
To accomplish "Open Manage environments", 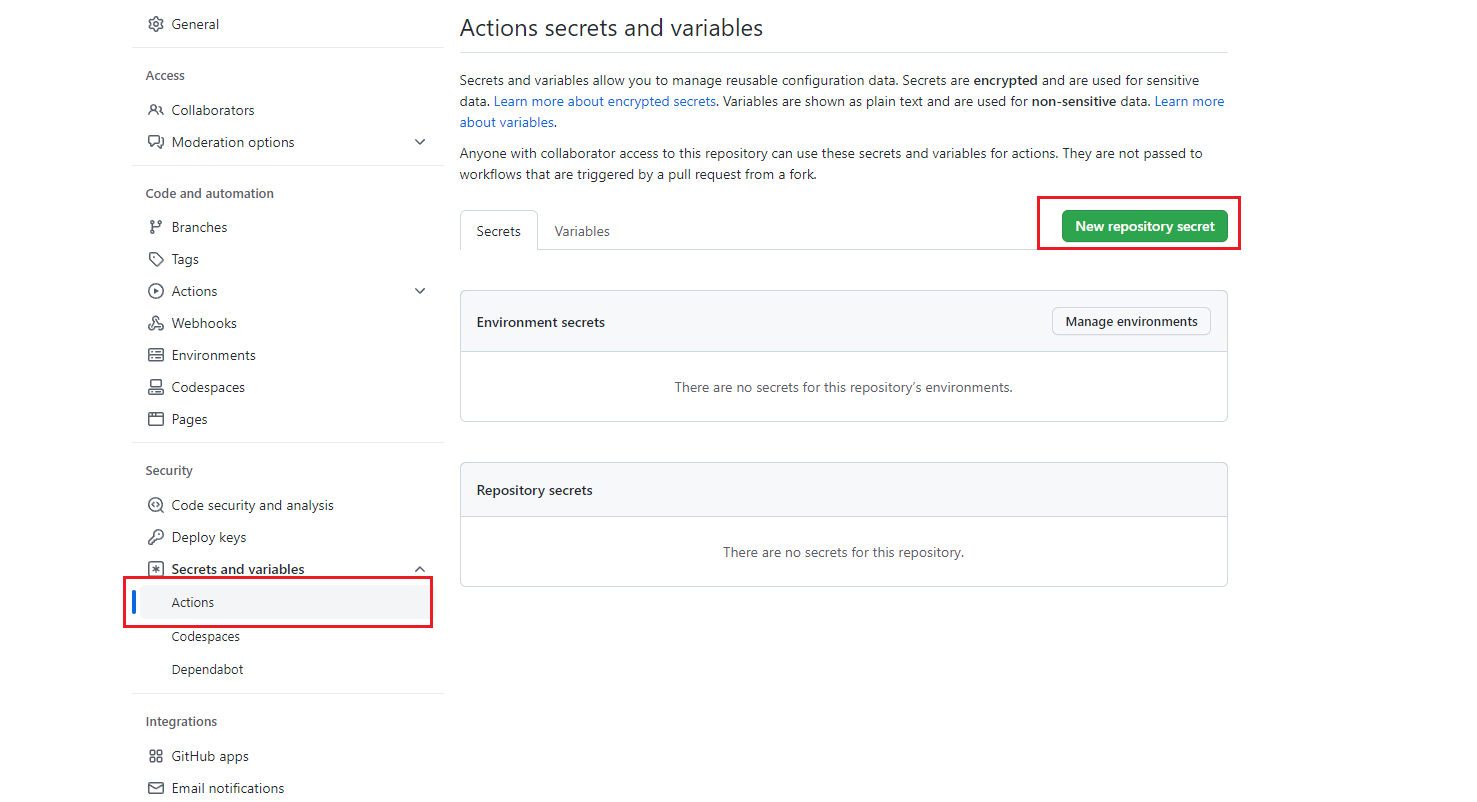I will coord(1131,321).
